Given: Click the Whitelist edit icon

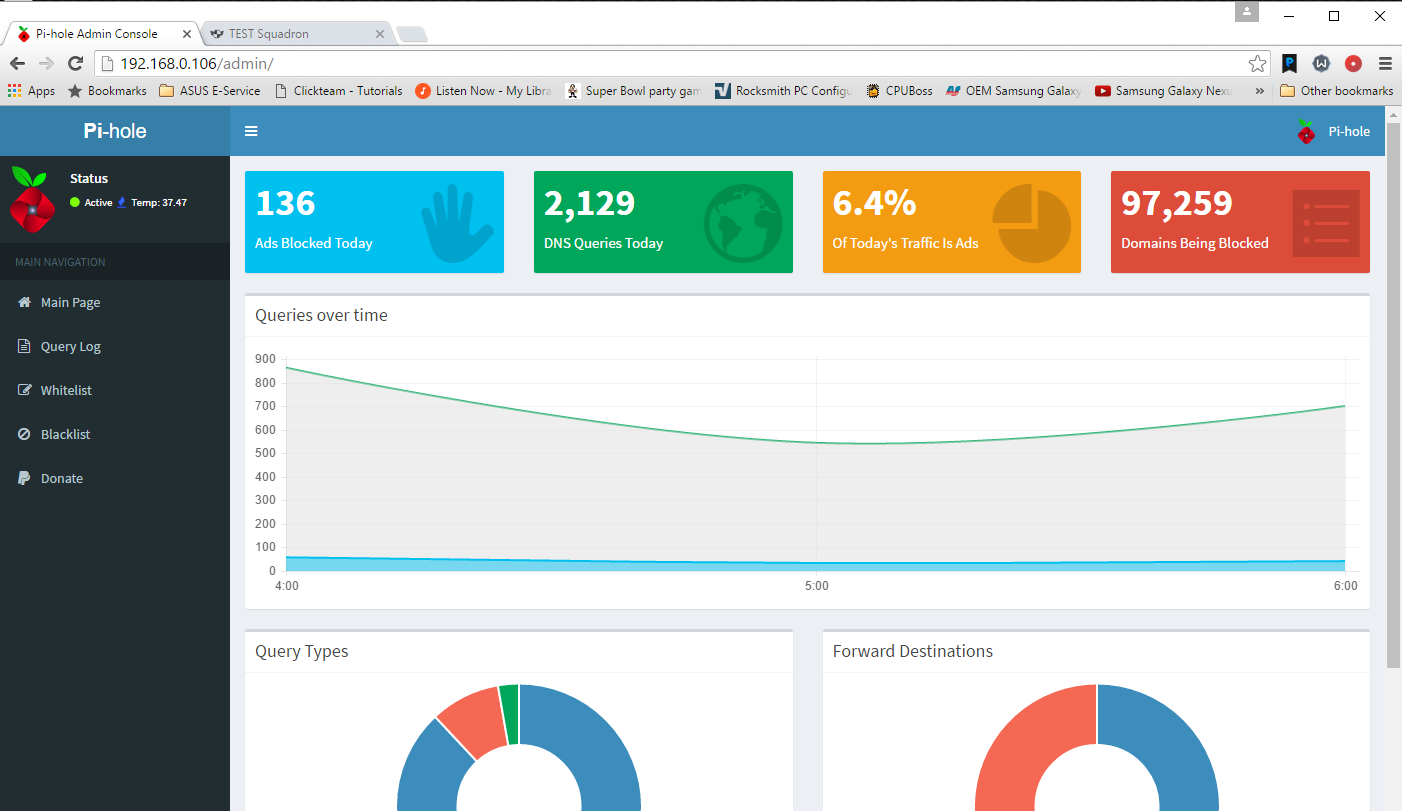Looking at the screenshot, I should tap(25, 390).
